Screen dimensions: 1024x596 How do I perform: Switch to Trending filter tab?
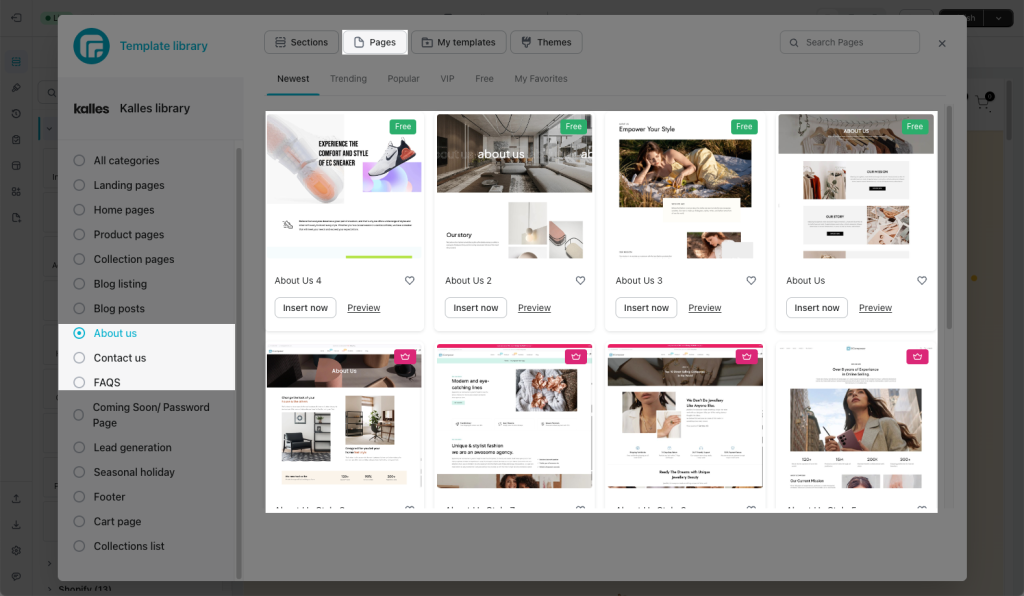click(348, 79)
